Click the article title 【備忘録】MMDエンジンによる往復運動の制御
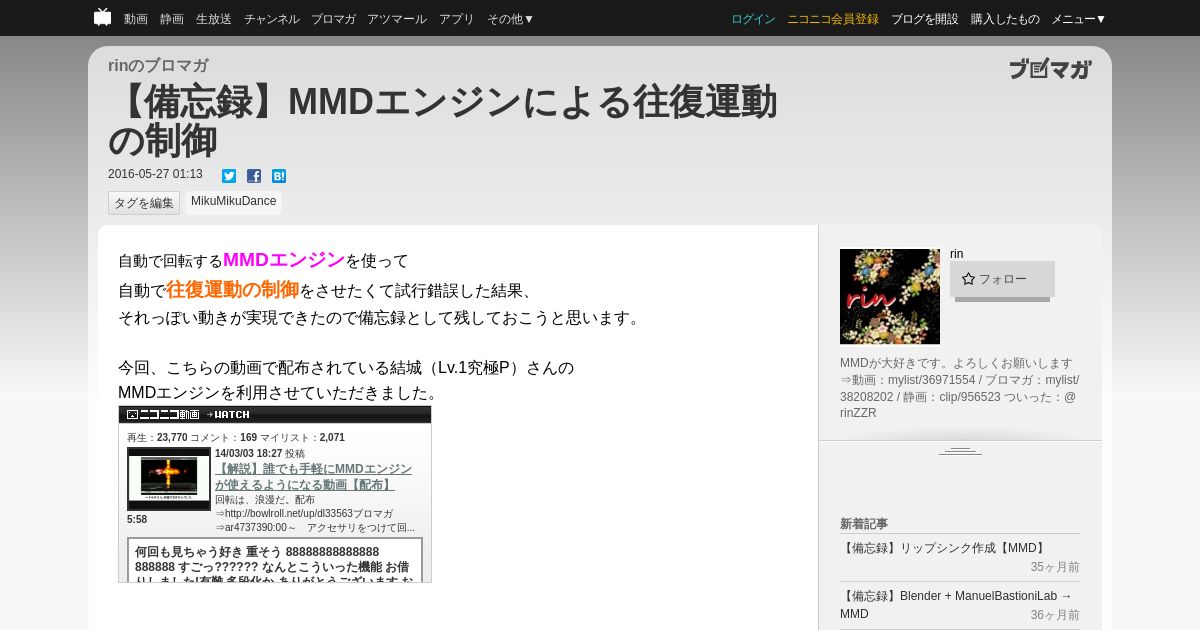The height and width of the screenshot is (630, 1200). [x=443, y=121]
